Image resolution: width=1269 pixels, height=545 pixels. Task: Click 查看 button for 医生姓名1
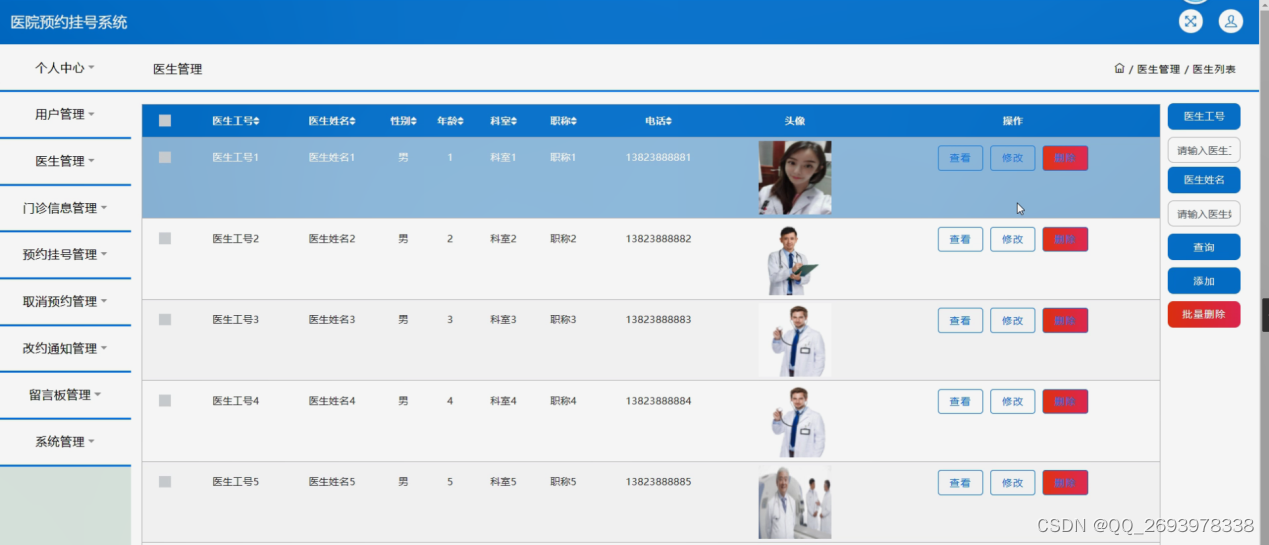point(960,158)
